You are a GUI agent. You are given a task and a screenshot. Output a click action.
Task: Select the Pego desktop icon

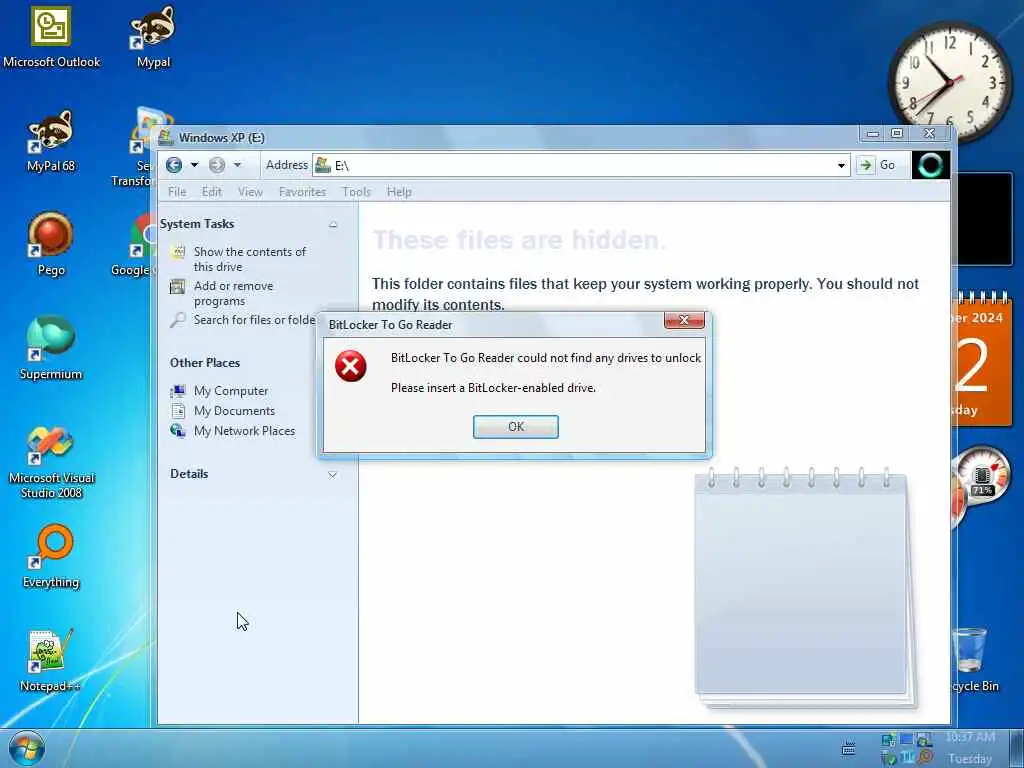51,245
